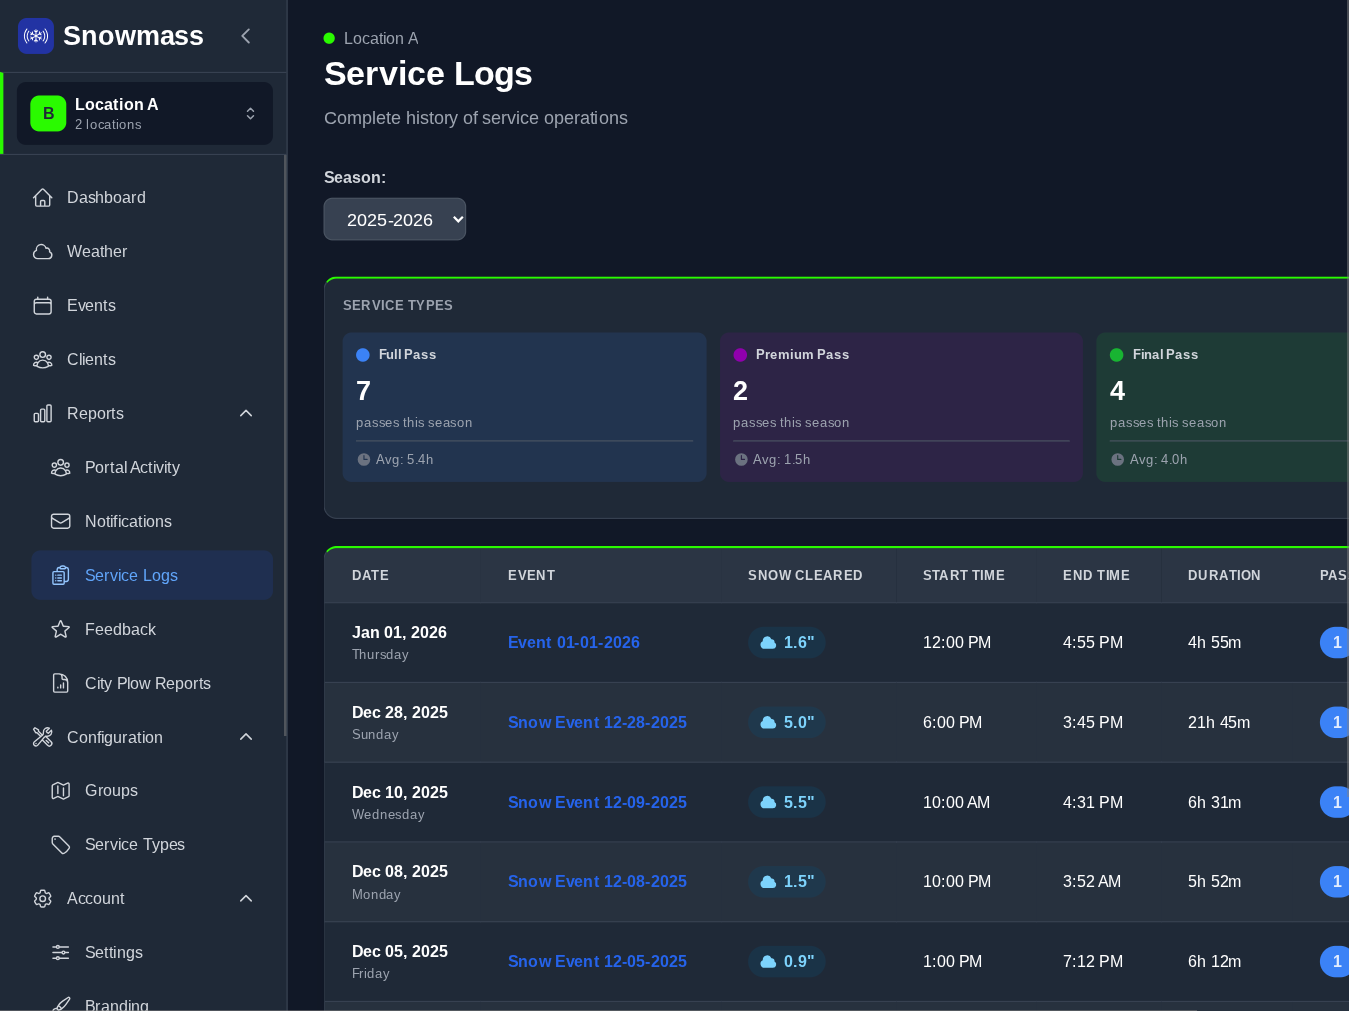Click the Service Types tag icon
1349x1011 pixels.
coord(60,845)
